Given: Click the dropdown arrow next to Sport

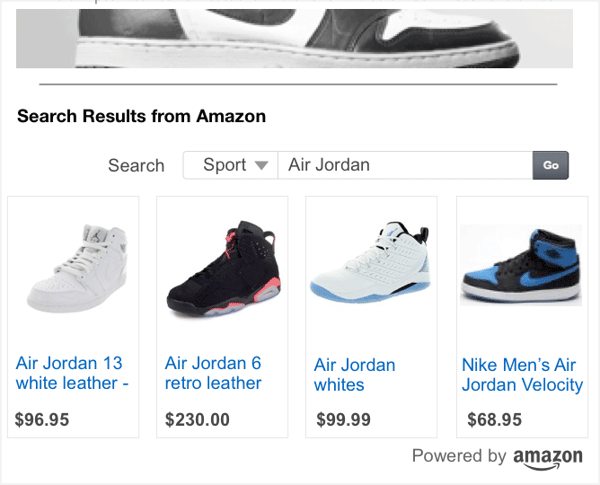Looking at the screenshot, I should pyautogui.click(x=261, y=166).
